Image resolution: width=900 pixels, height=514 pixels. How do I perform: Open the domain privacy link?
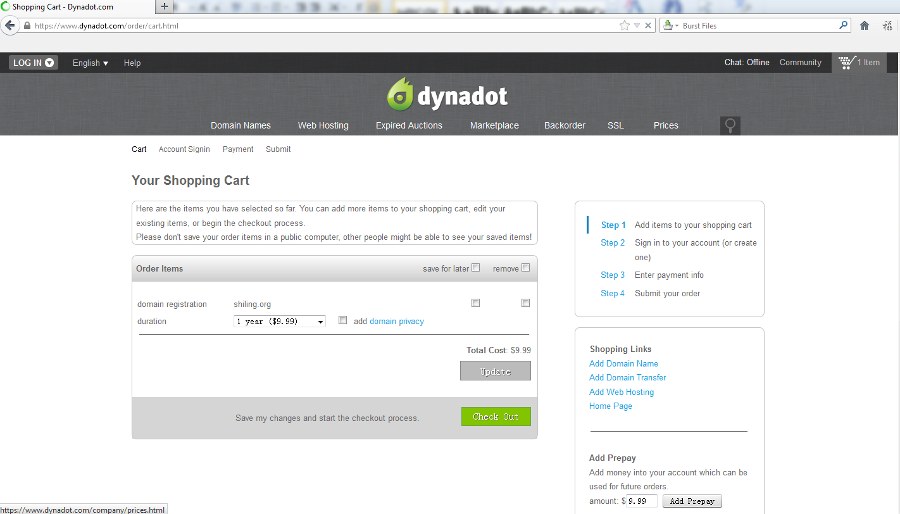[397, 321]
